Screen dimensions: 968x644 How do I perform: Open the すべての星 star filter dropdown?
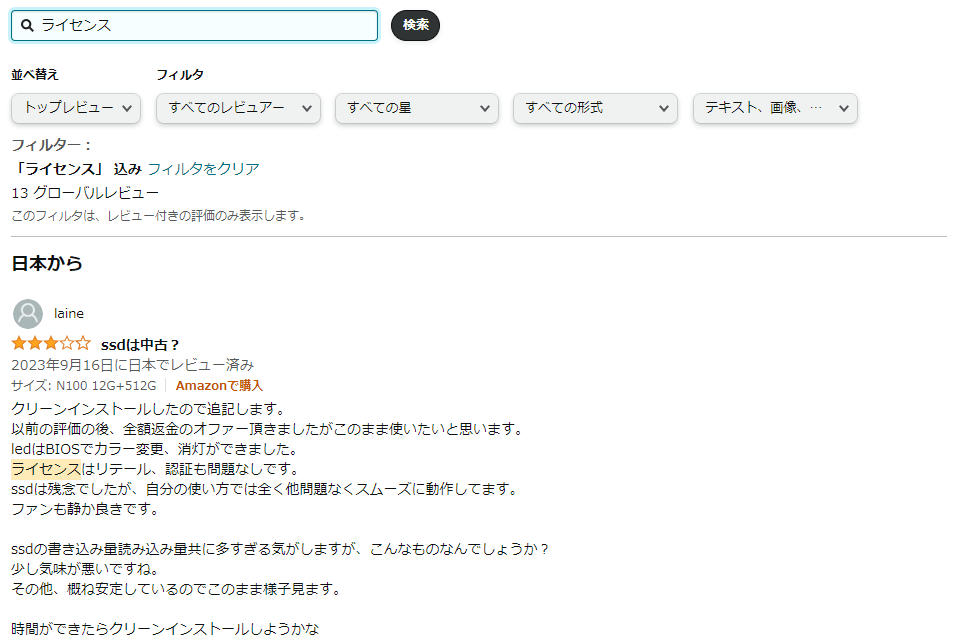pyautogui.click(x=416, y=108)
